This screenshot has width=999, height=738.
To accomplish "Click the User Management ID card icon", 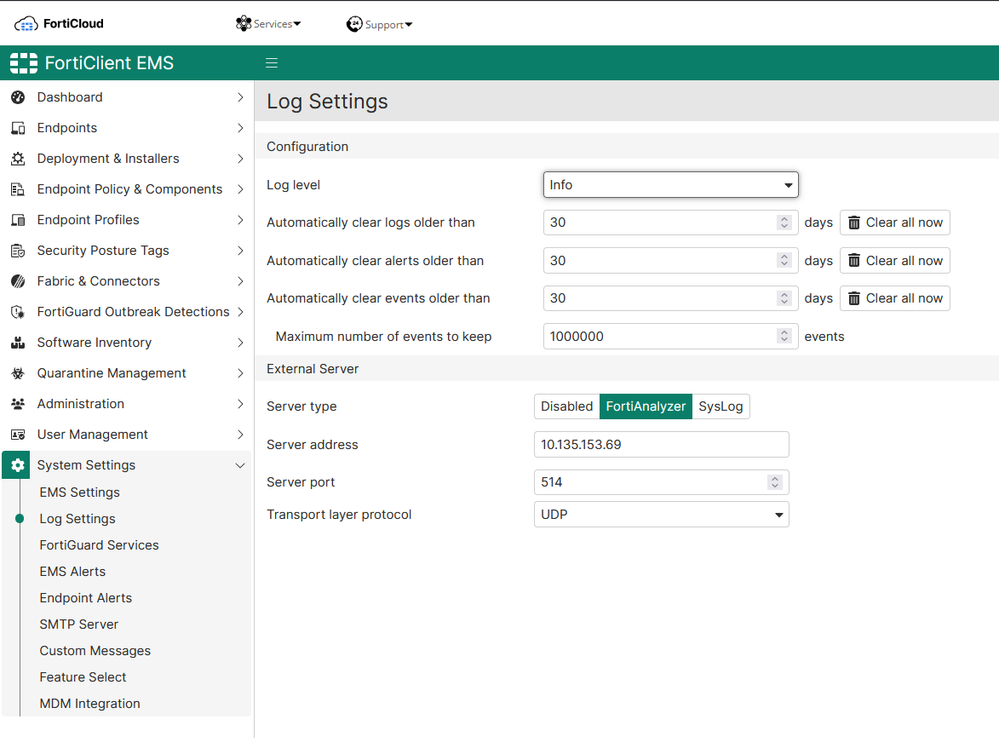I will click(18, 435).
